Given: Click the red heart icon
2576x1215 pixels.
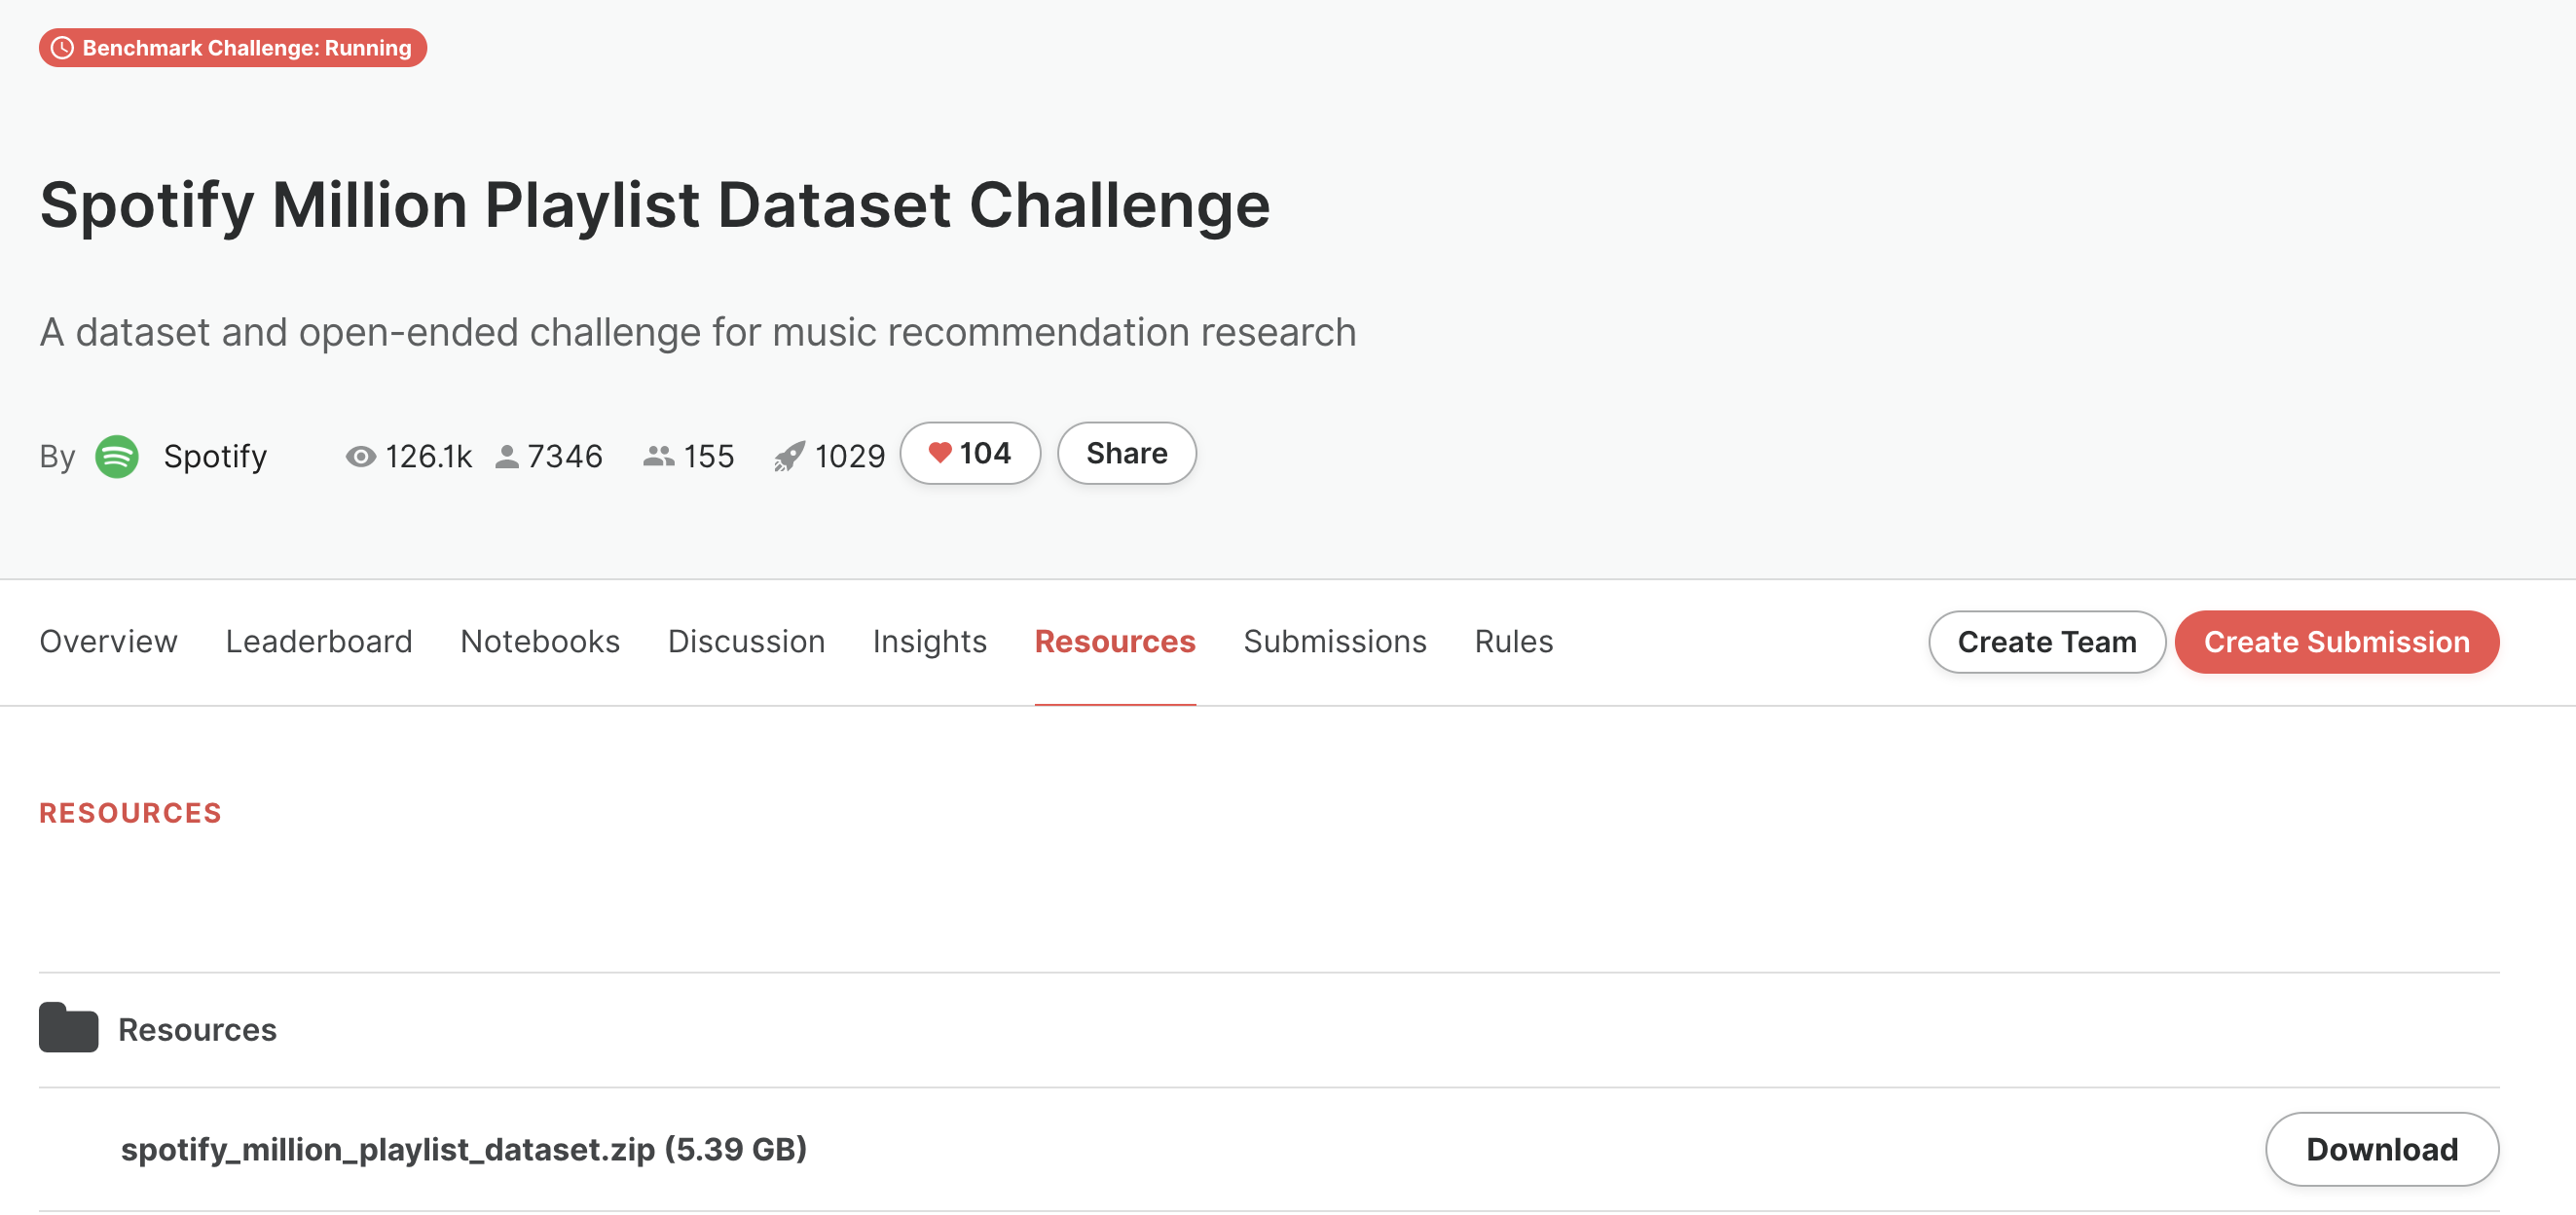Looking at the screenshot, I should click(939, 453).
